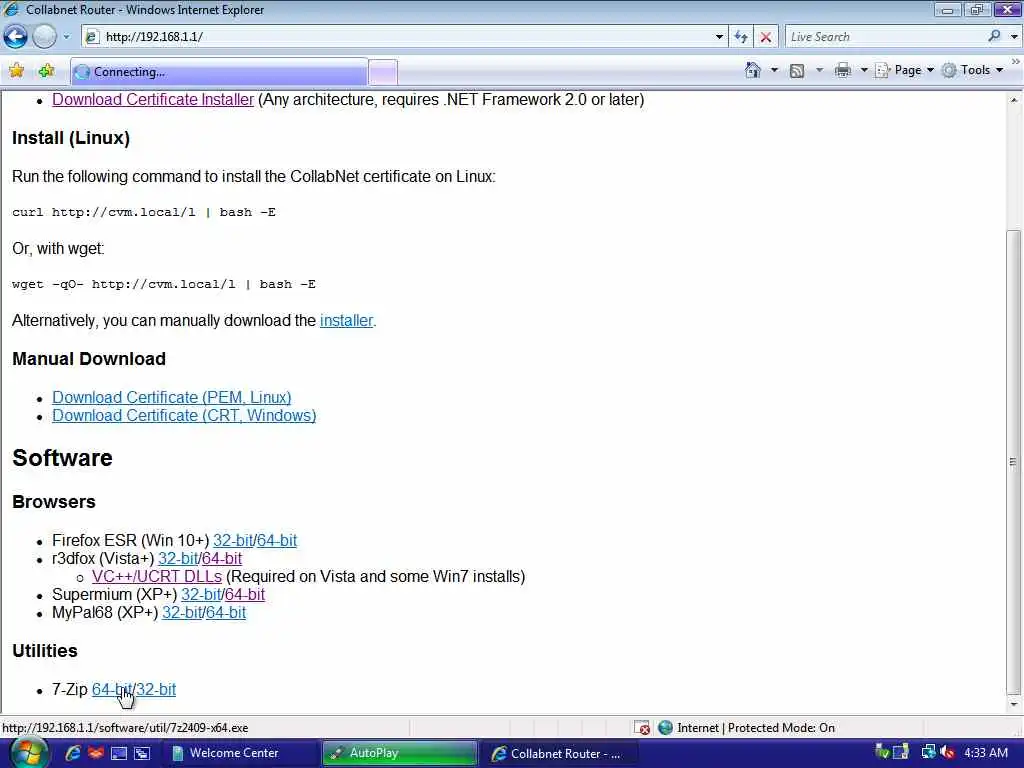The width and height of the screenshot is (1024, 768).
Task: Click the Show Desktop Quick Launch icon
Action: [x=119, y=753]
